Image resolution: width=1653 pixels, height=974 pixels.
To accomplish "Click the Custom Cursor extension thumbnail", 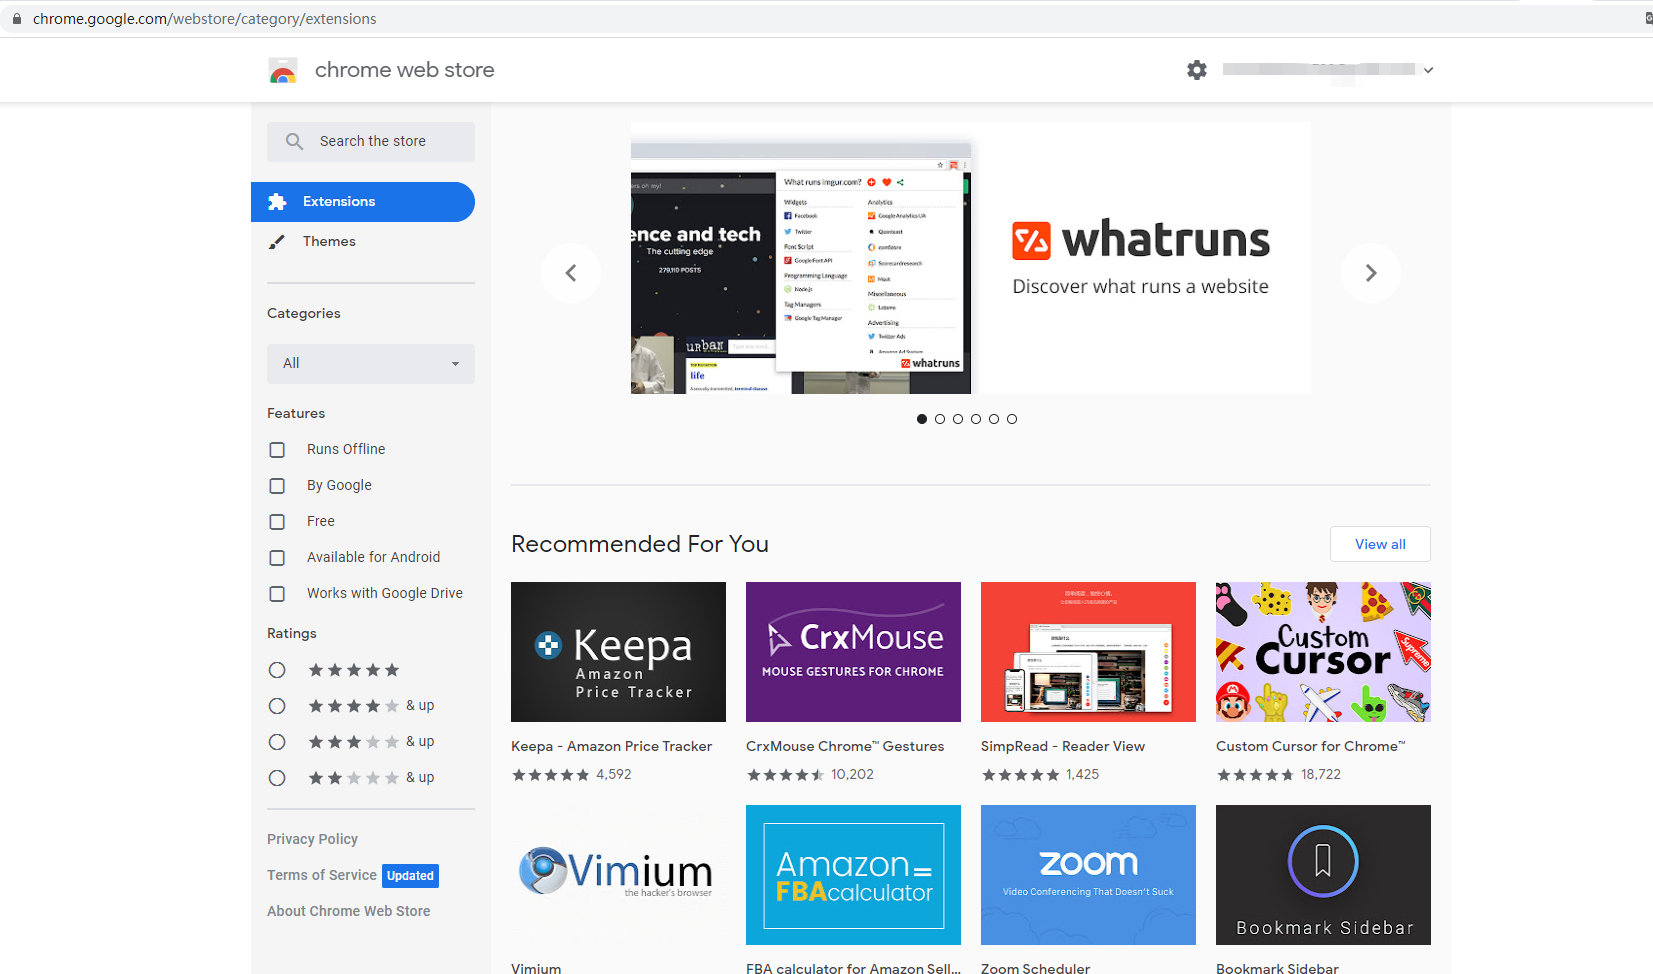I will (x=1323, y=652).
